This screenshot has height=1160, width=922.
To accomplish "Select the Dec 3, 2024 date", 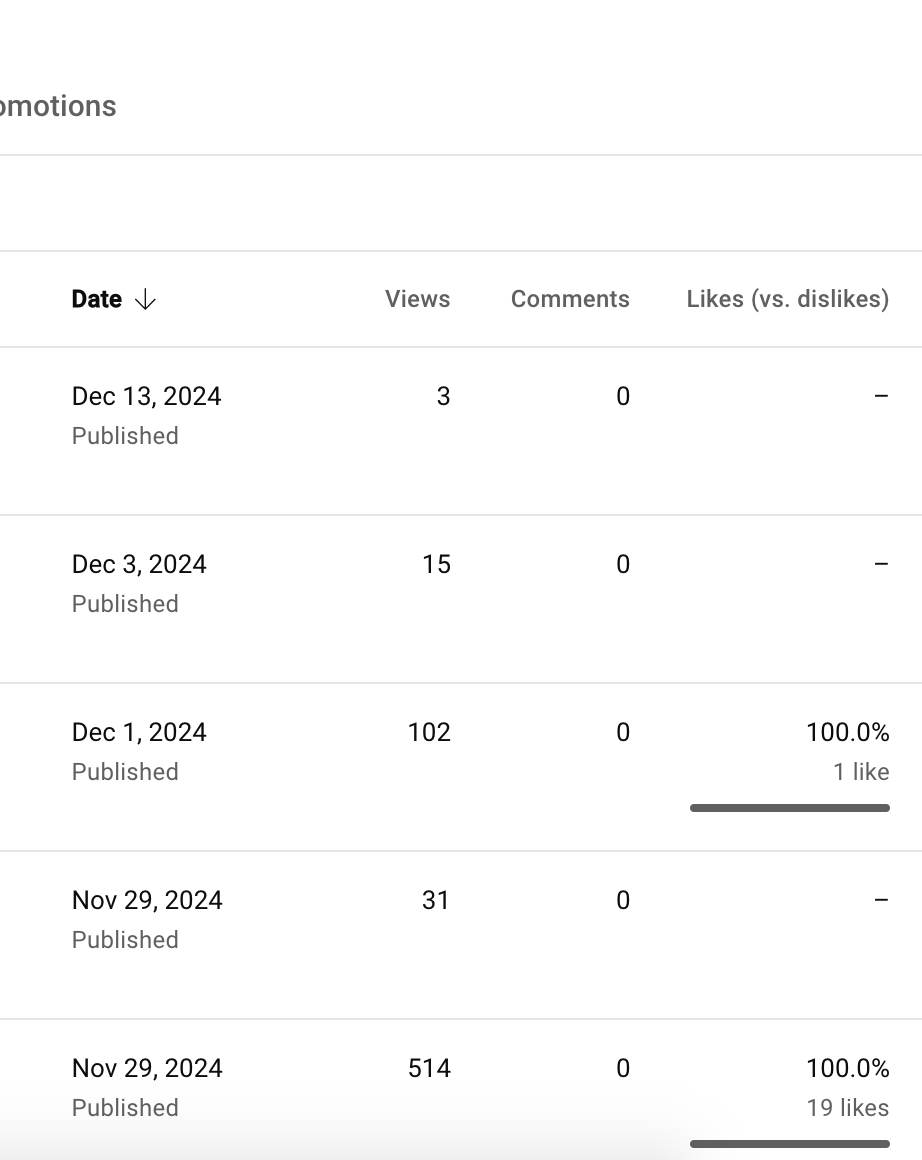I will click(139, 564).
